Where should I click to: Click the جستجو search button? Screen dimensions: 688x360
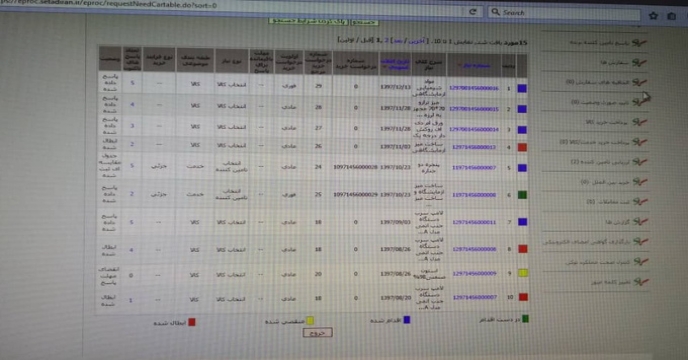364,21
